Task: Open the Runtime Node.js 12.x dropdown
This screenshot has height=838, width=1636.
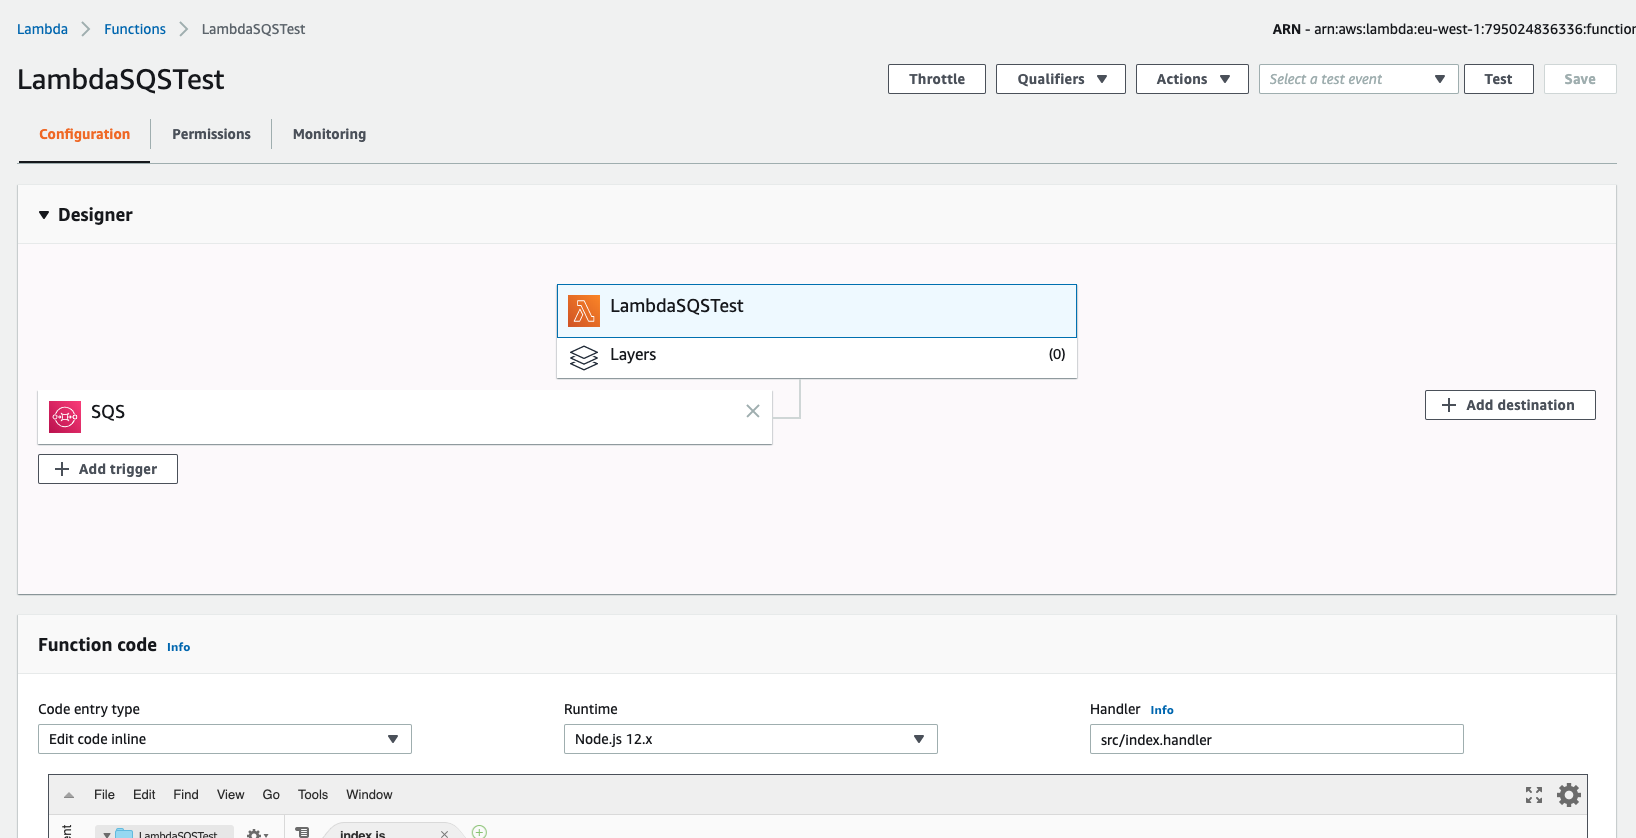Action: 751,739
